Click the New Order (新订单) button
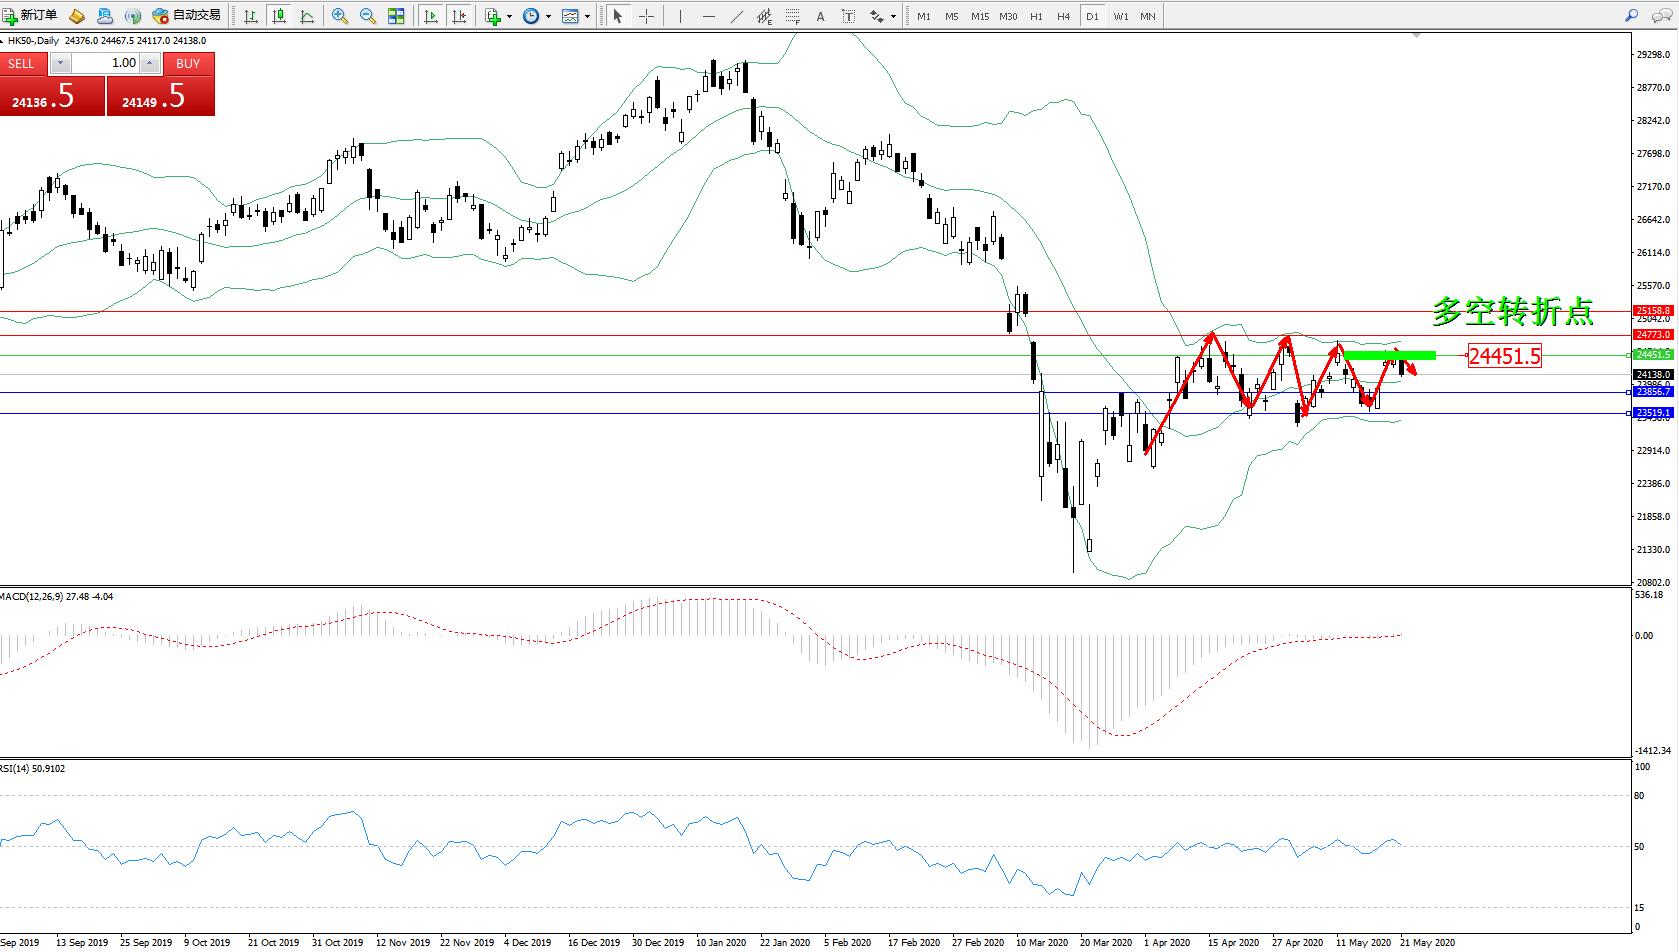Image resolution: width=1679 pixels, height=952 pixels. pos(30,15)
